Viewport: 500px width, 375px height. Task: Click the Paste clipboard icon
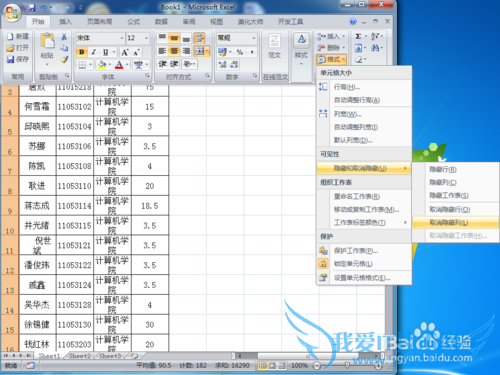coord(47,41)
